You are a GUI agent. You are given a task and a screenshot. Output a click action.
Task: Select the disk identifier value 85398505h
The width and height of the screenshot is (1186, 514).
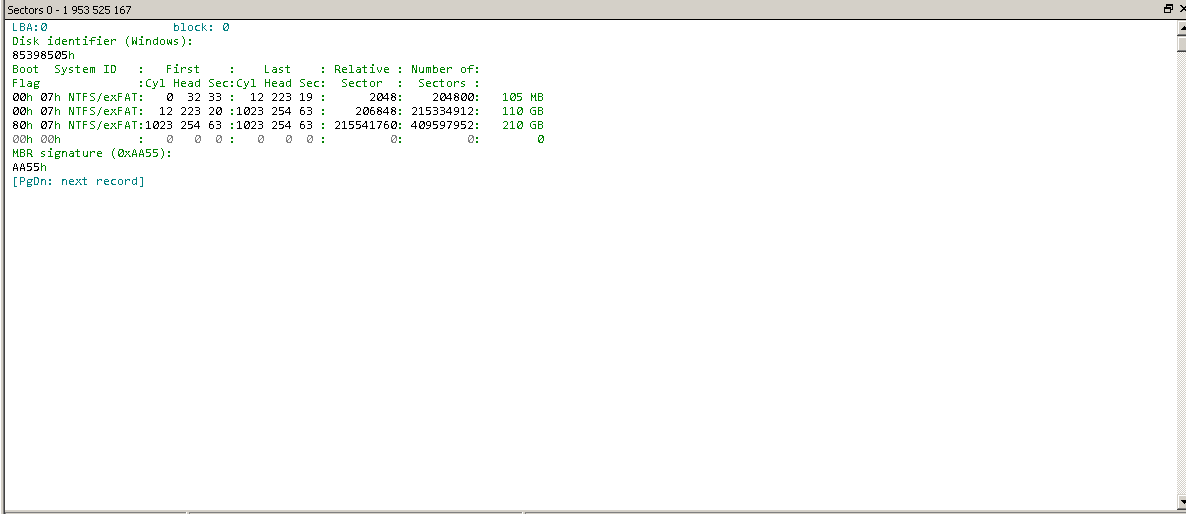43,55
